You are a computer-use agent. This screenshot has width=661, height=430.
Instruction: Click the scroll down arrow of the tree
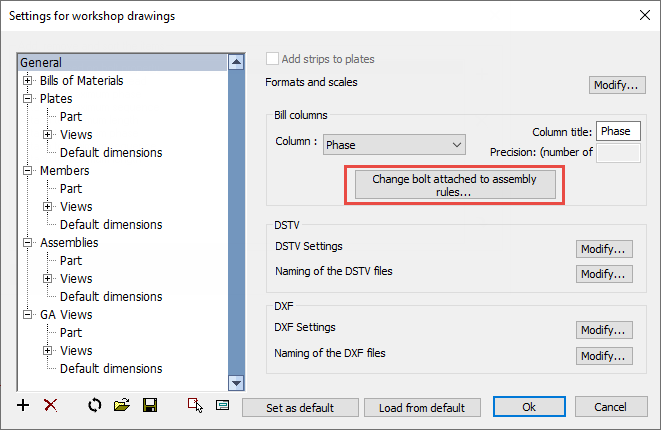[x=236, y=383]
